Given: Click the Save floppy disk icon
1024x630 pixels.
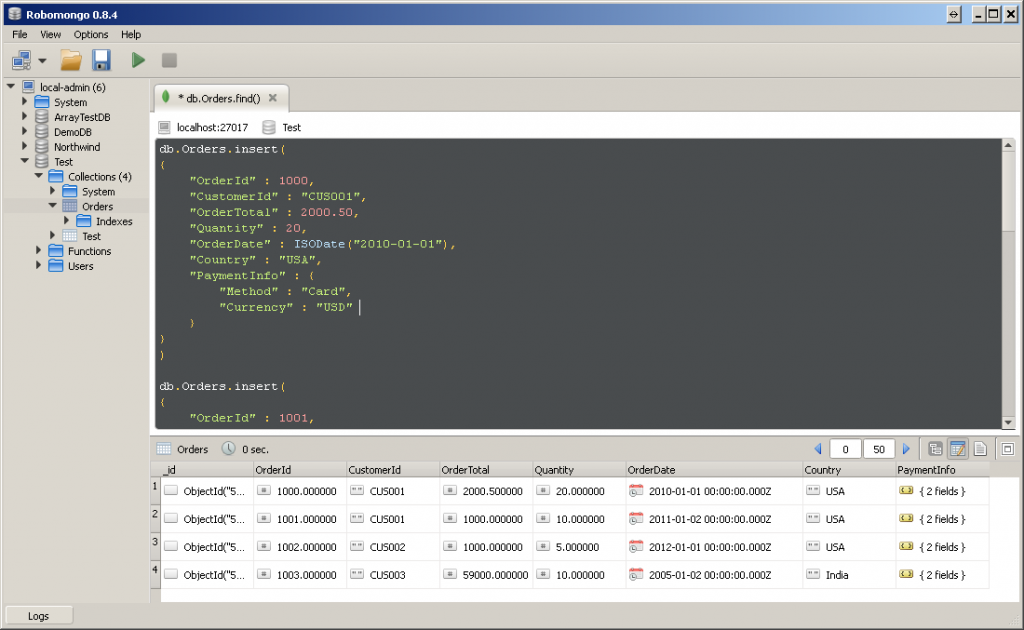Looking at the screenshot, I should tap(101, 60).
